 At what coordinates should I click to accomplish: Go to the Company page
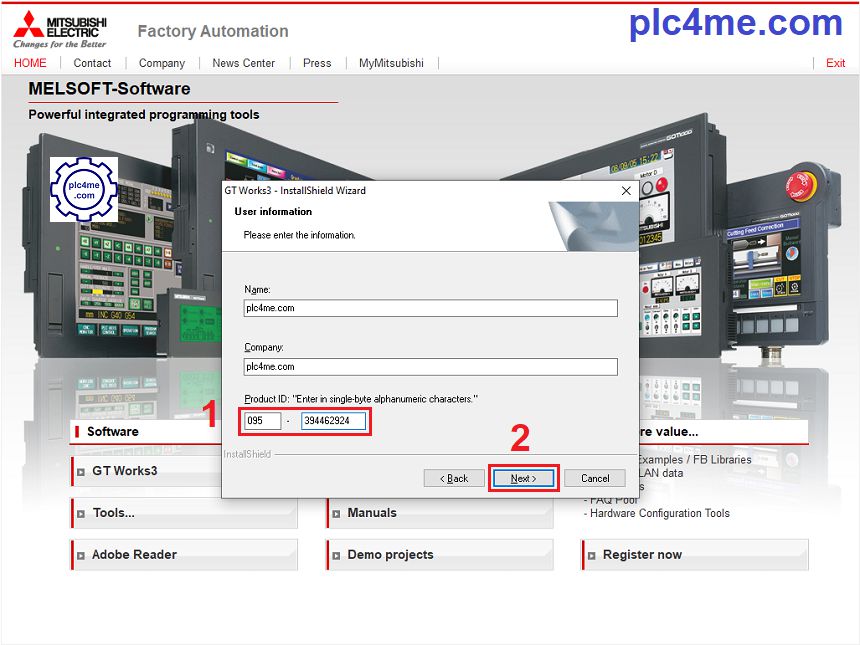coord(162,63)
